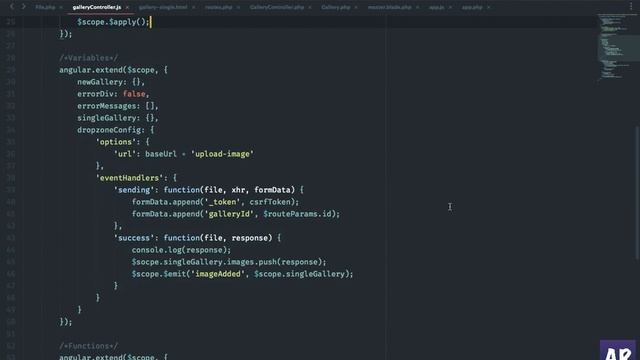Image resolution: width=640 pixels, height=360 pixels.
Task: Close the Gallery.php tab
Action: click(356, 7)
